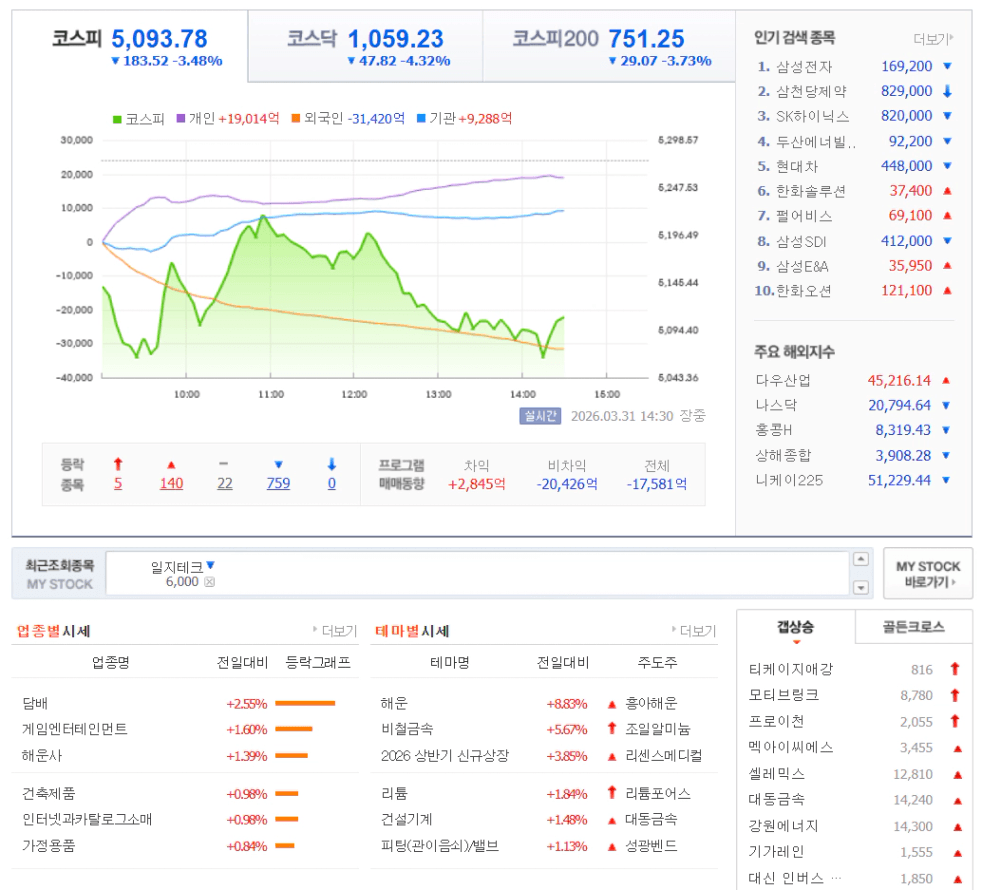
Task: Select the 갭상승 tab
Action: (x=795, y=627)
